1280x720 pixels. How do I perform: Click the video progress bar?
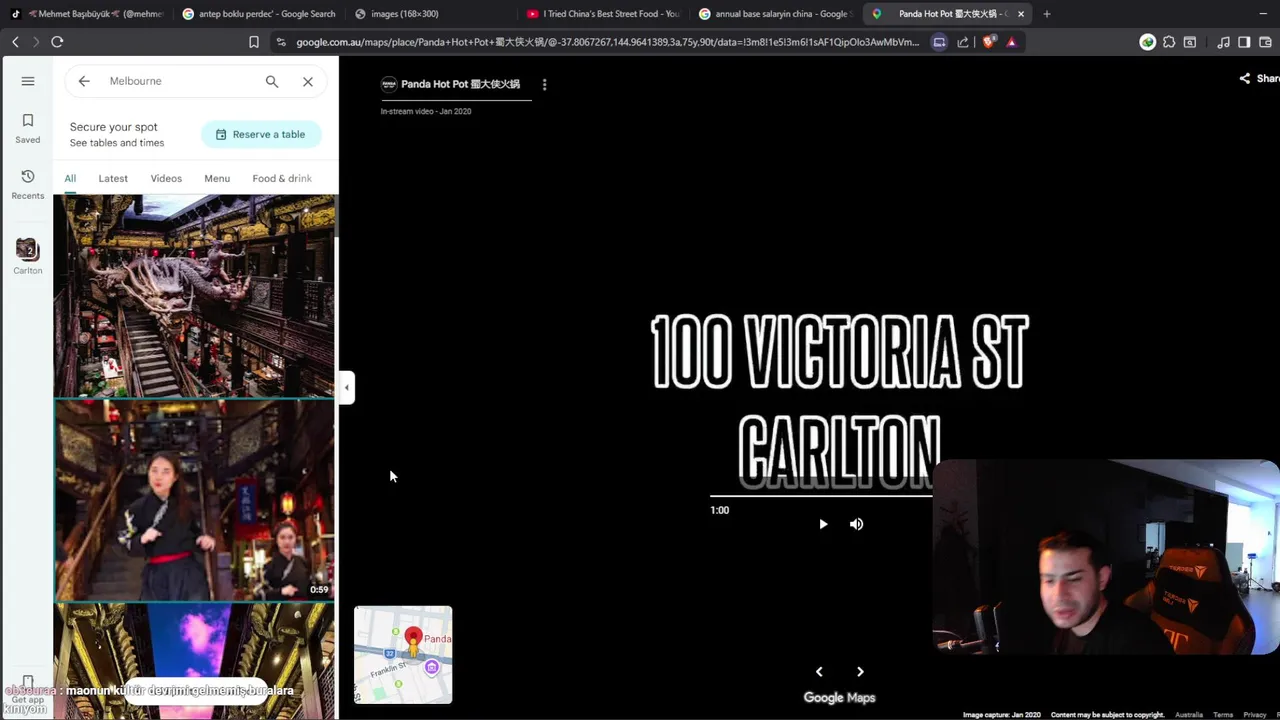[x=821, y=495]
